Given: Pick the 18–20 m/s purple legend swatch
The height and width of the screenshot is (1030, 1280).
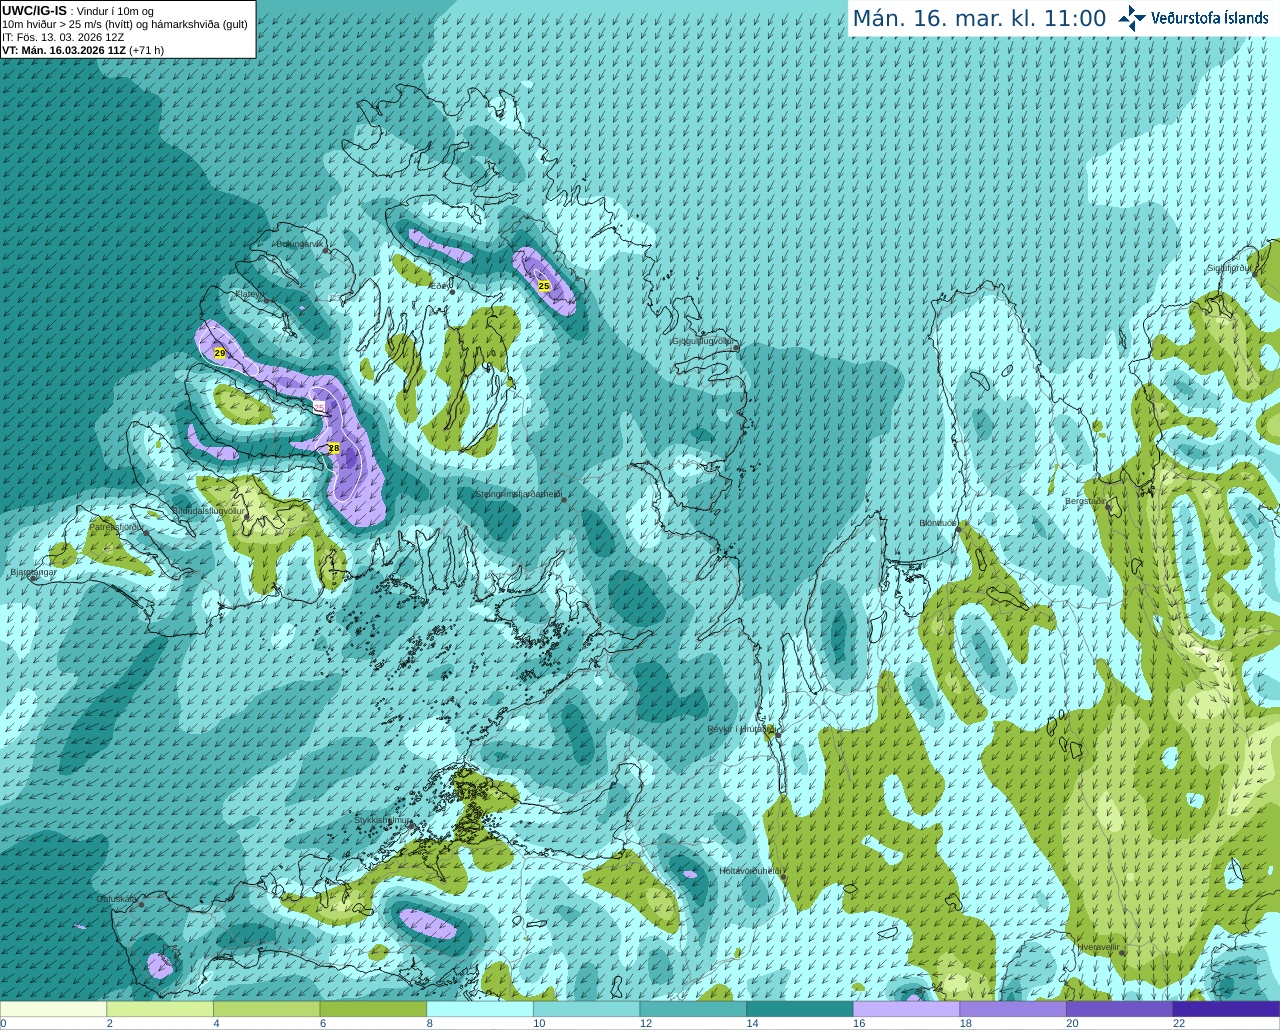Looking at the screenshot, I should tap(1013, 1009).
